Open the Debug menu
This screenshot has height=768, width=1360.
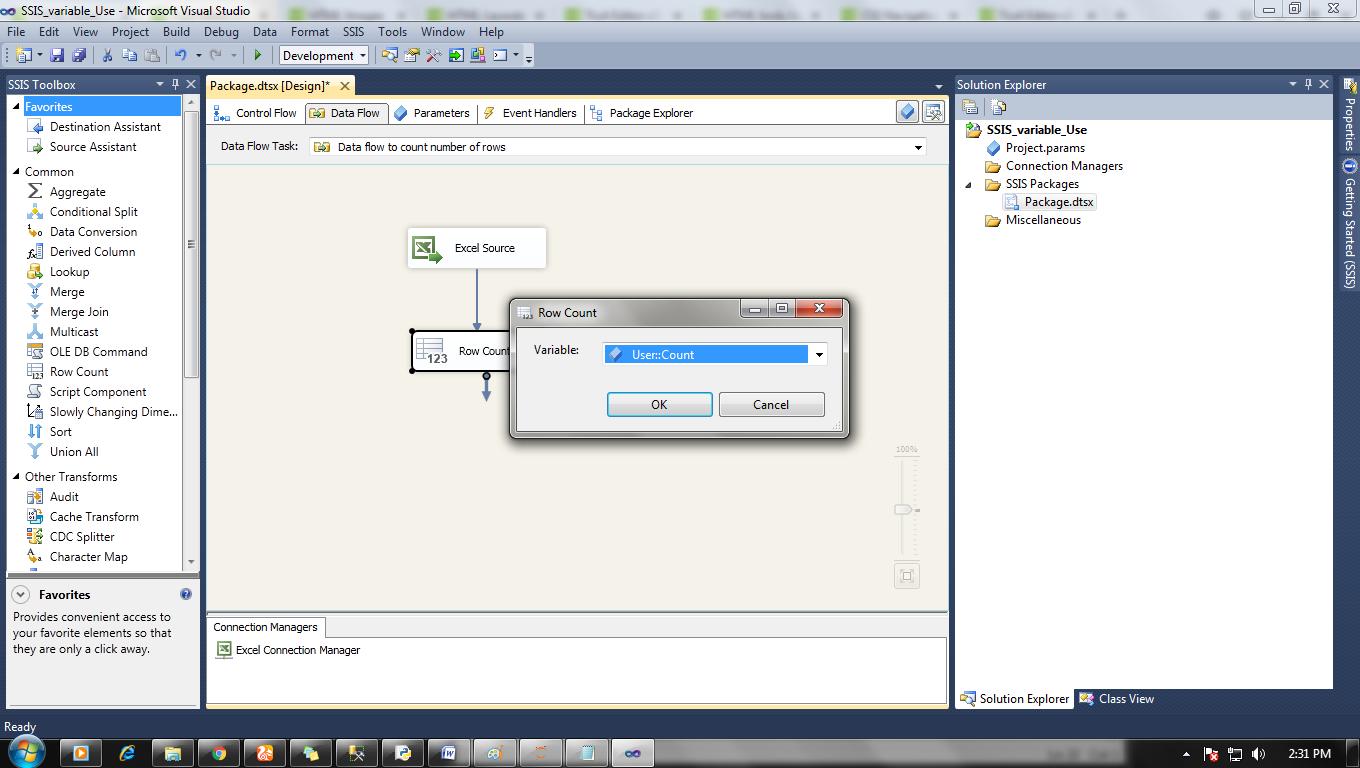[221, 32]
